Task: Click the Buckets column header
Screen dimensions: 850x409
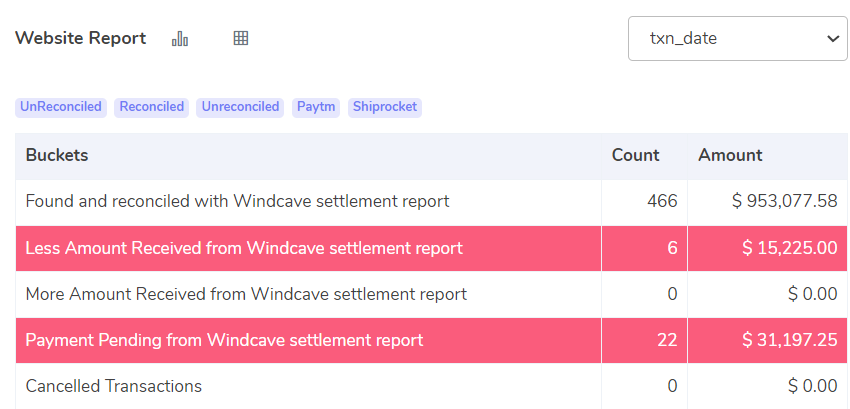Action: point(57,155)
